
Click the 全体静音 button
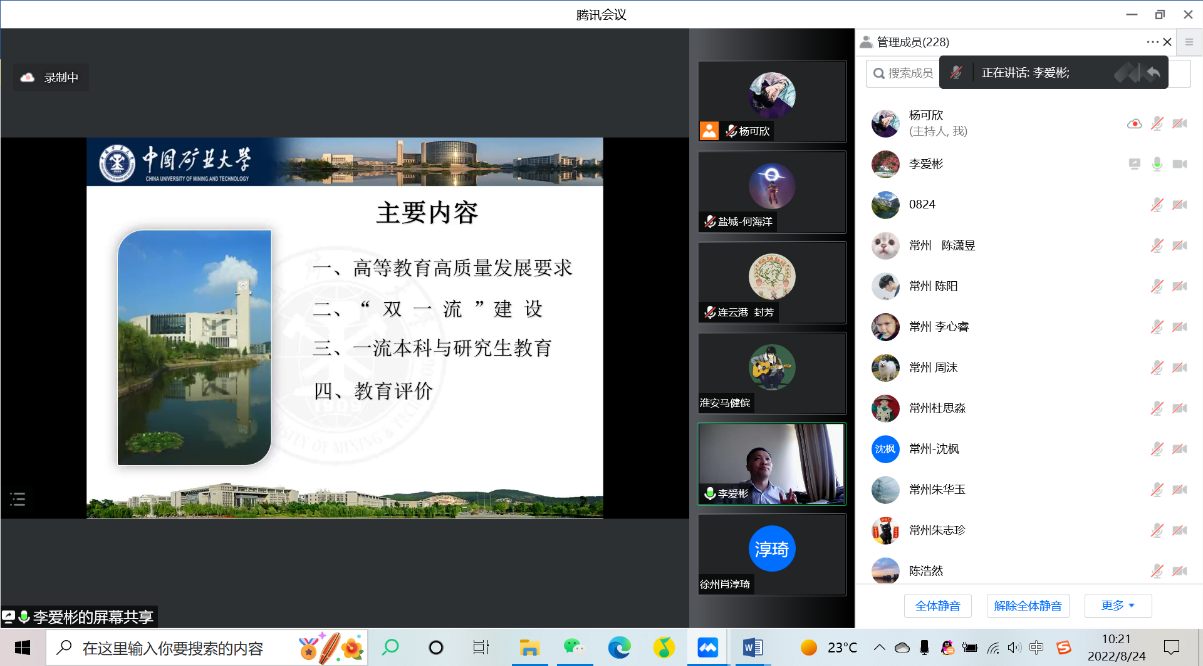(937, 606)
